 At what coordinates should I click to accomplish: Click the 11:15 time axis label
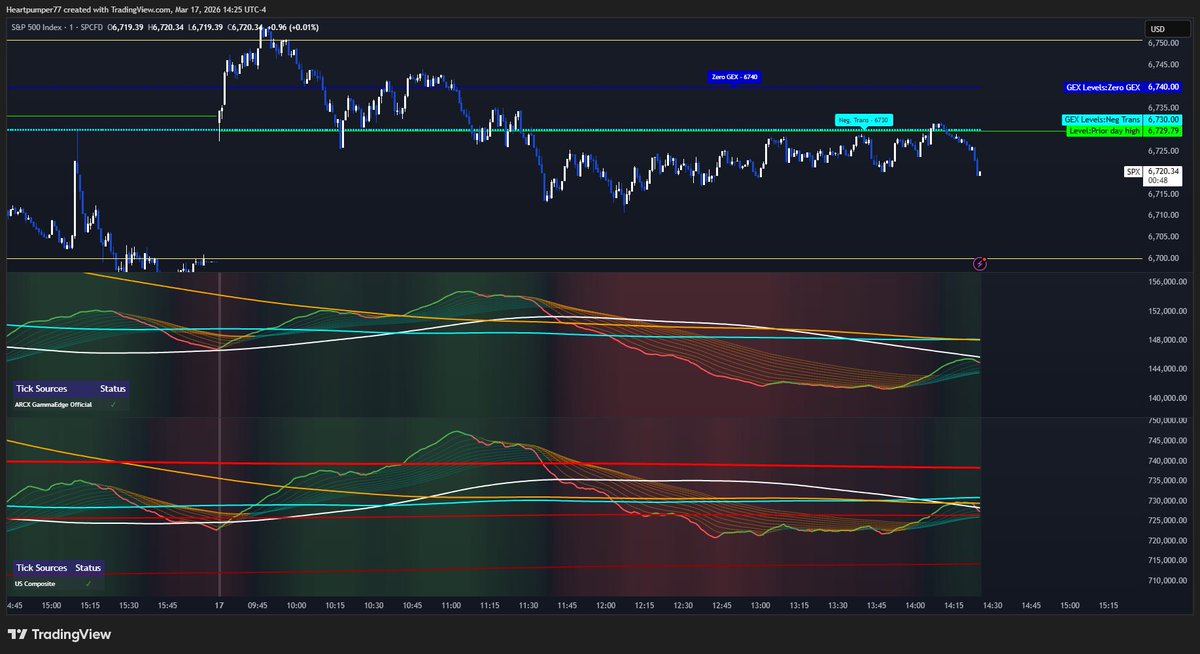(490, 605)
